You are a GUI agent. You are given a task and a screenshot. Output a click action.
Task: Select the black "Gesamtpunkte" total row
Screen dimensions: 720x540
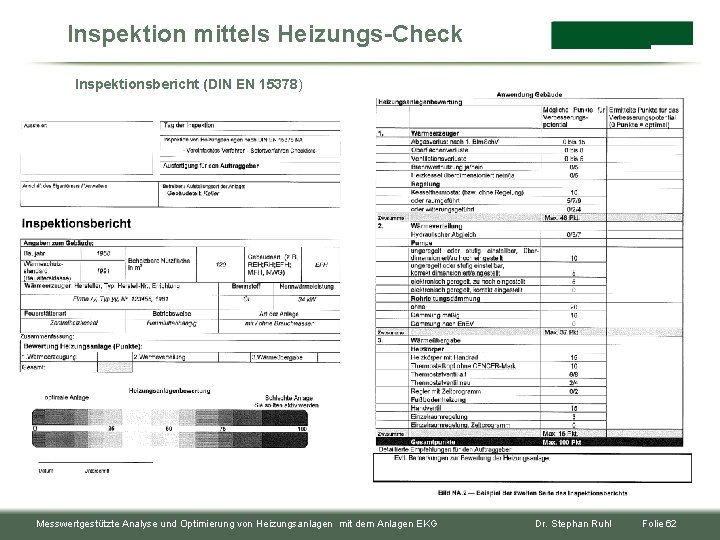click(529, 442)
